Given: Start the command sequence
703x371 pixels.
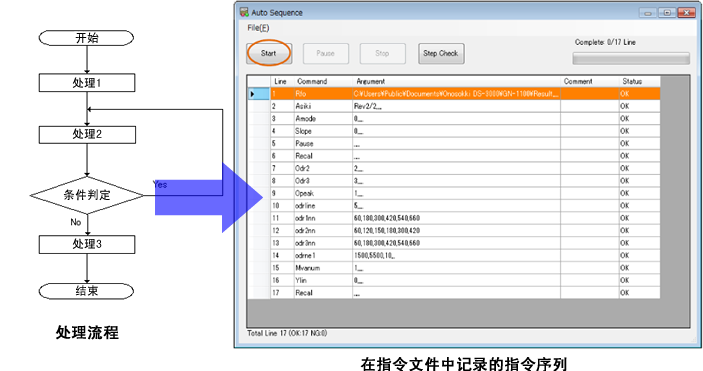Looking at the screenshot, I should pos(269,53).
